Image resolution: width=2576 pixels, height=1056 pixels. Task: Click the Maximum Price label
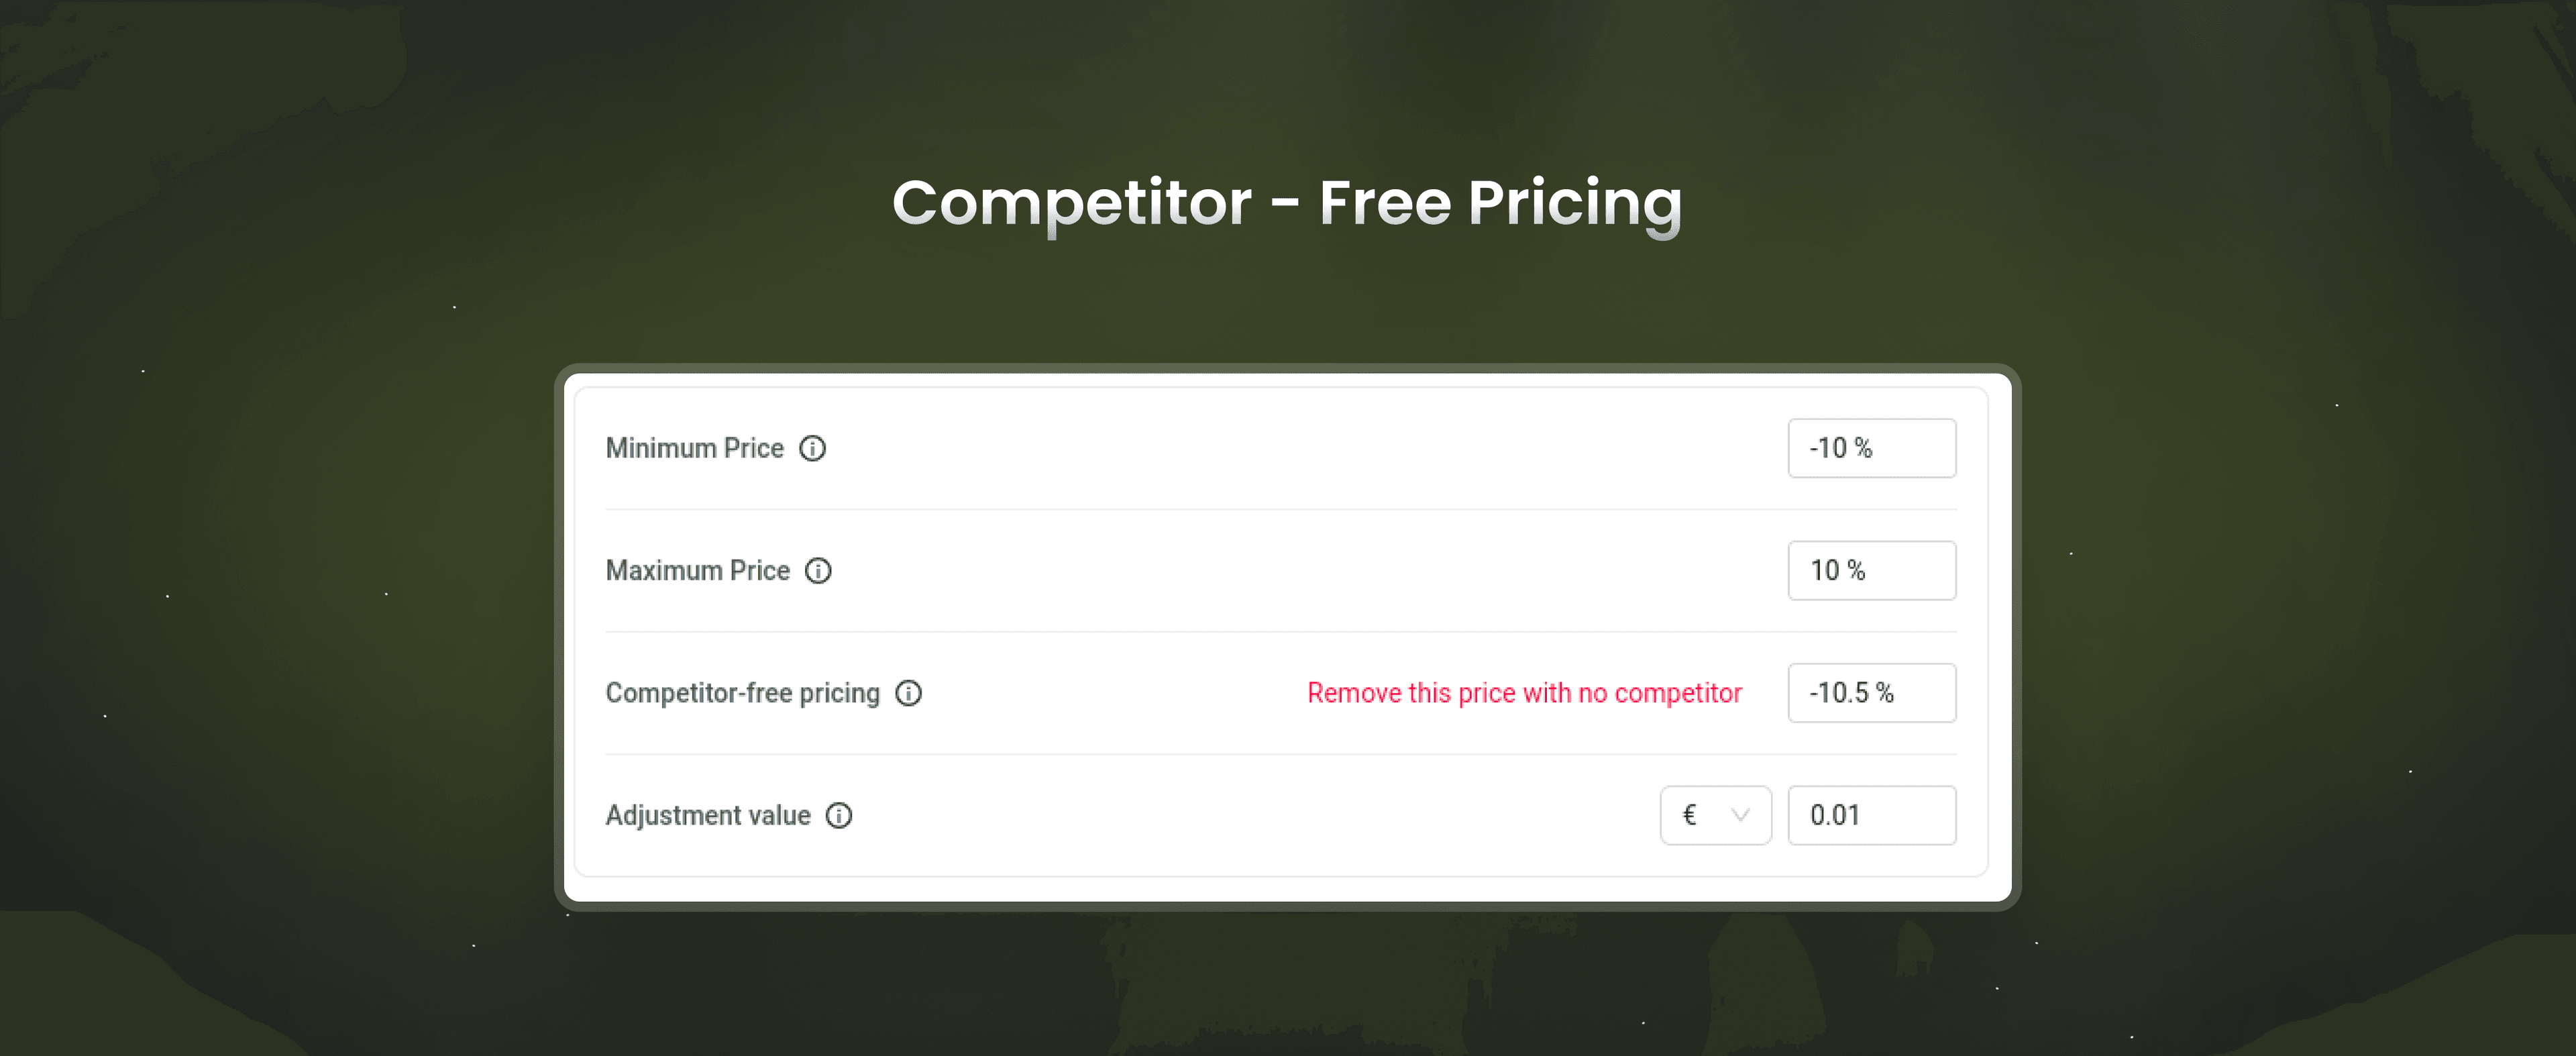pyautogui.click(x=698, y=571)
